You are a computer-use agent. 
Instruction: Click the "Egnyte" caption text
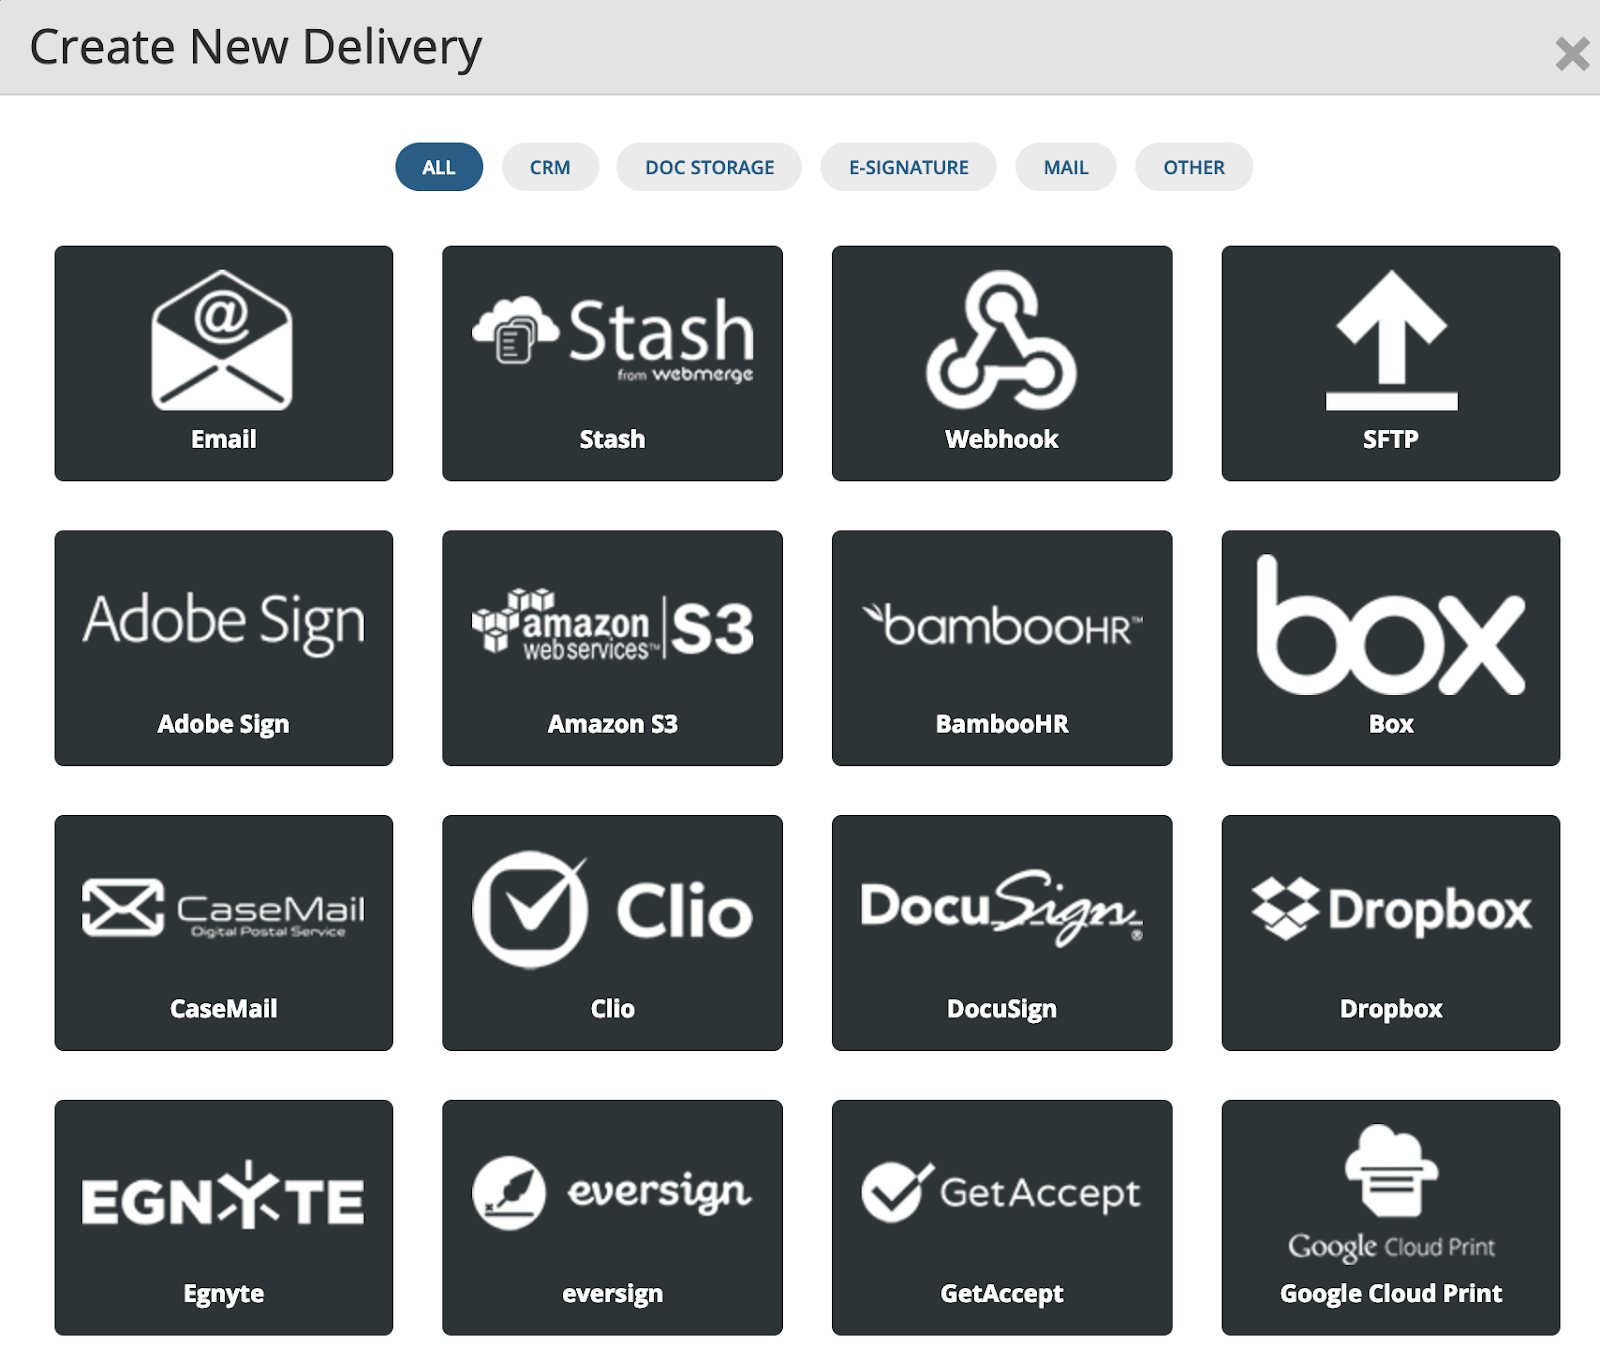click(x=224, y=1294)
